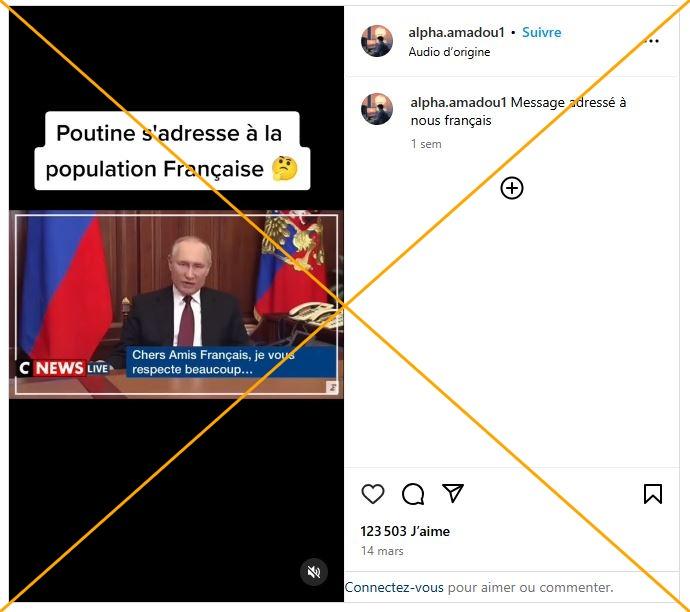Click the CNEWS Live logo in video

pos(64,368)
